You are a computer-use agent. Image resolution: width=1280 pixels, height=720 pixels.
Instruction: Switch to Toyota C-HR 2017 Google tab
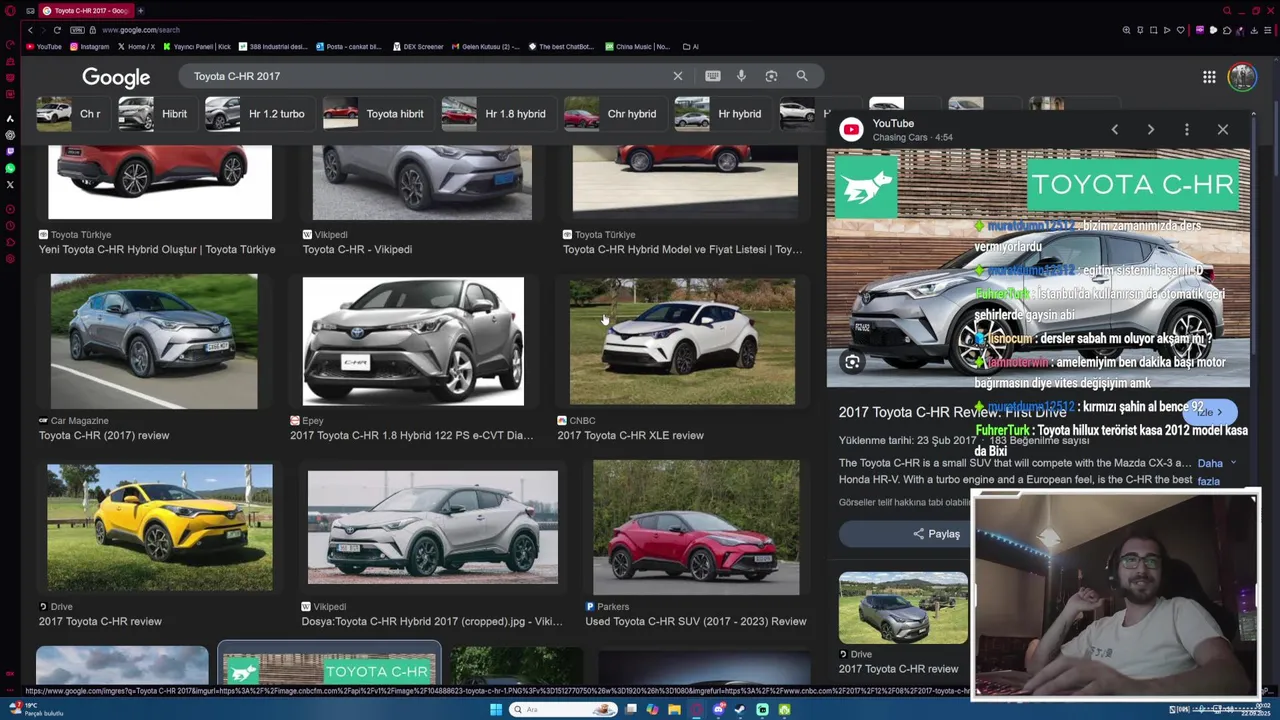click(x=86, y=11)
